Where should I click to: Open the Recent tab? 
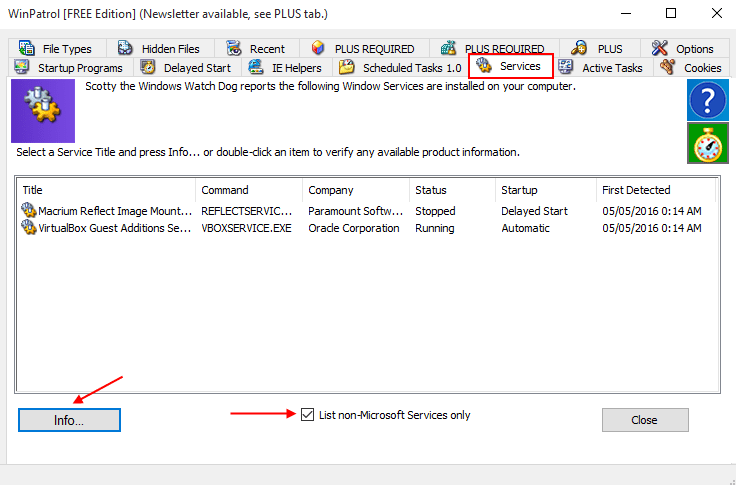[257, 48]
